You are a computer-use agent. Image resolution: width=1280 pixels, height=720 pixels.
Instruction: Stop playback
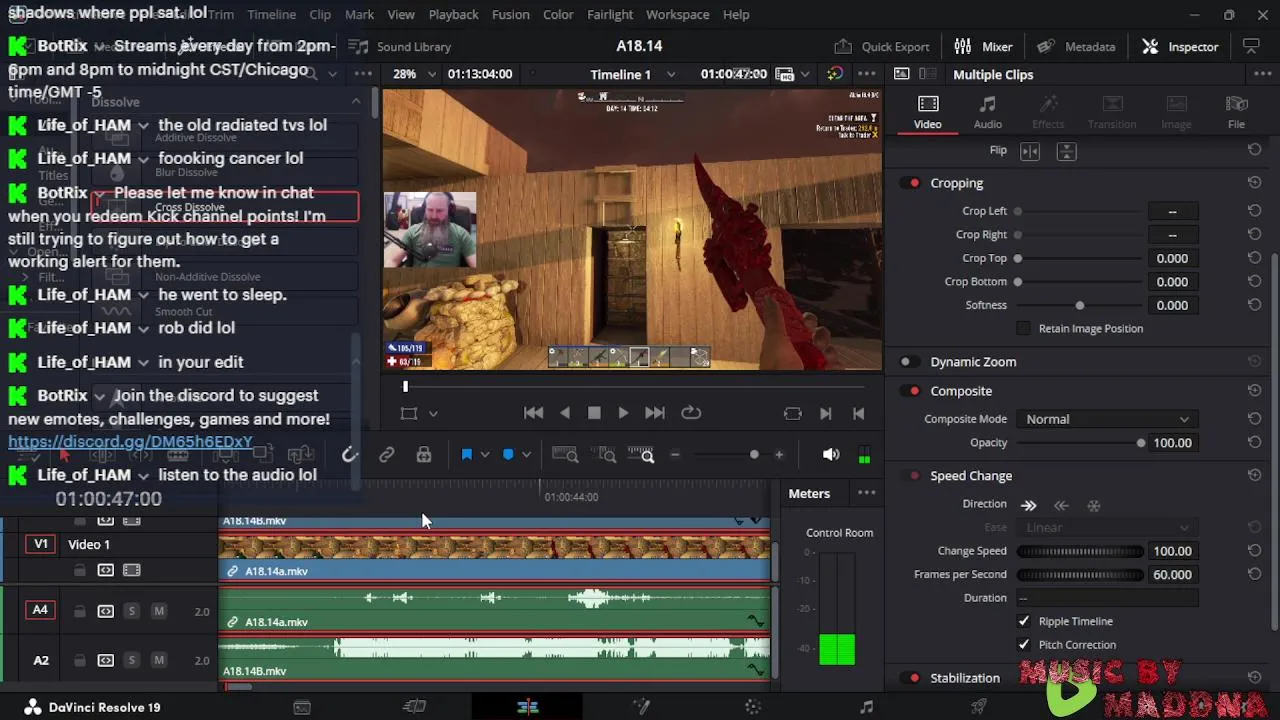pos(594,413)
